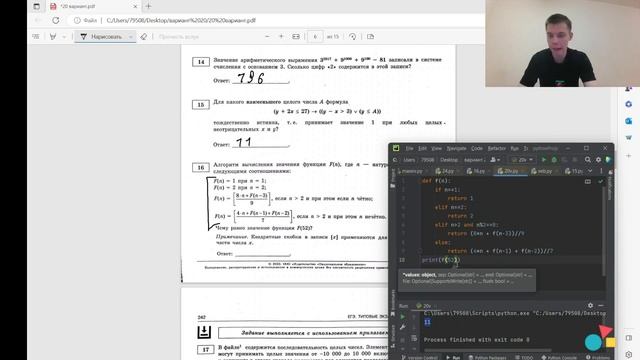640x360 pixels.
Task: Toggle the Project tool window
Action: (393, 179)
